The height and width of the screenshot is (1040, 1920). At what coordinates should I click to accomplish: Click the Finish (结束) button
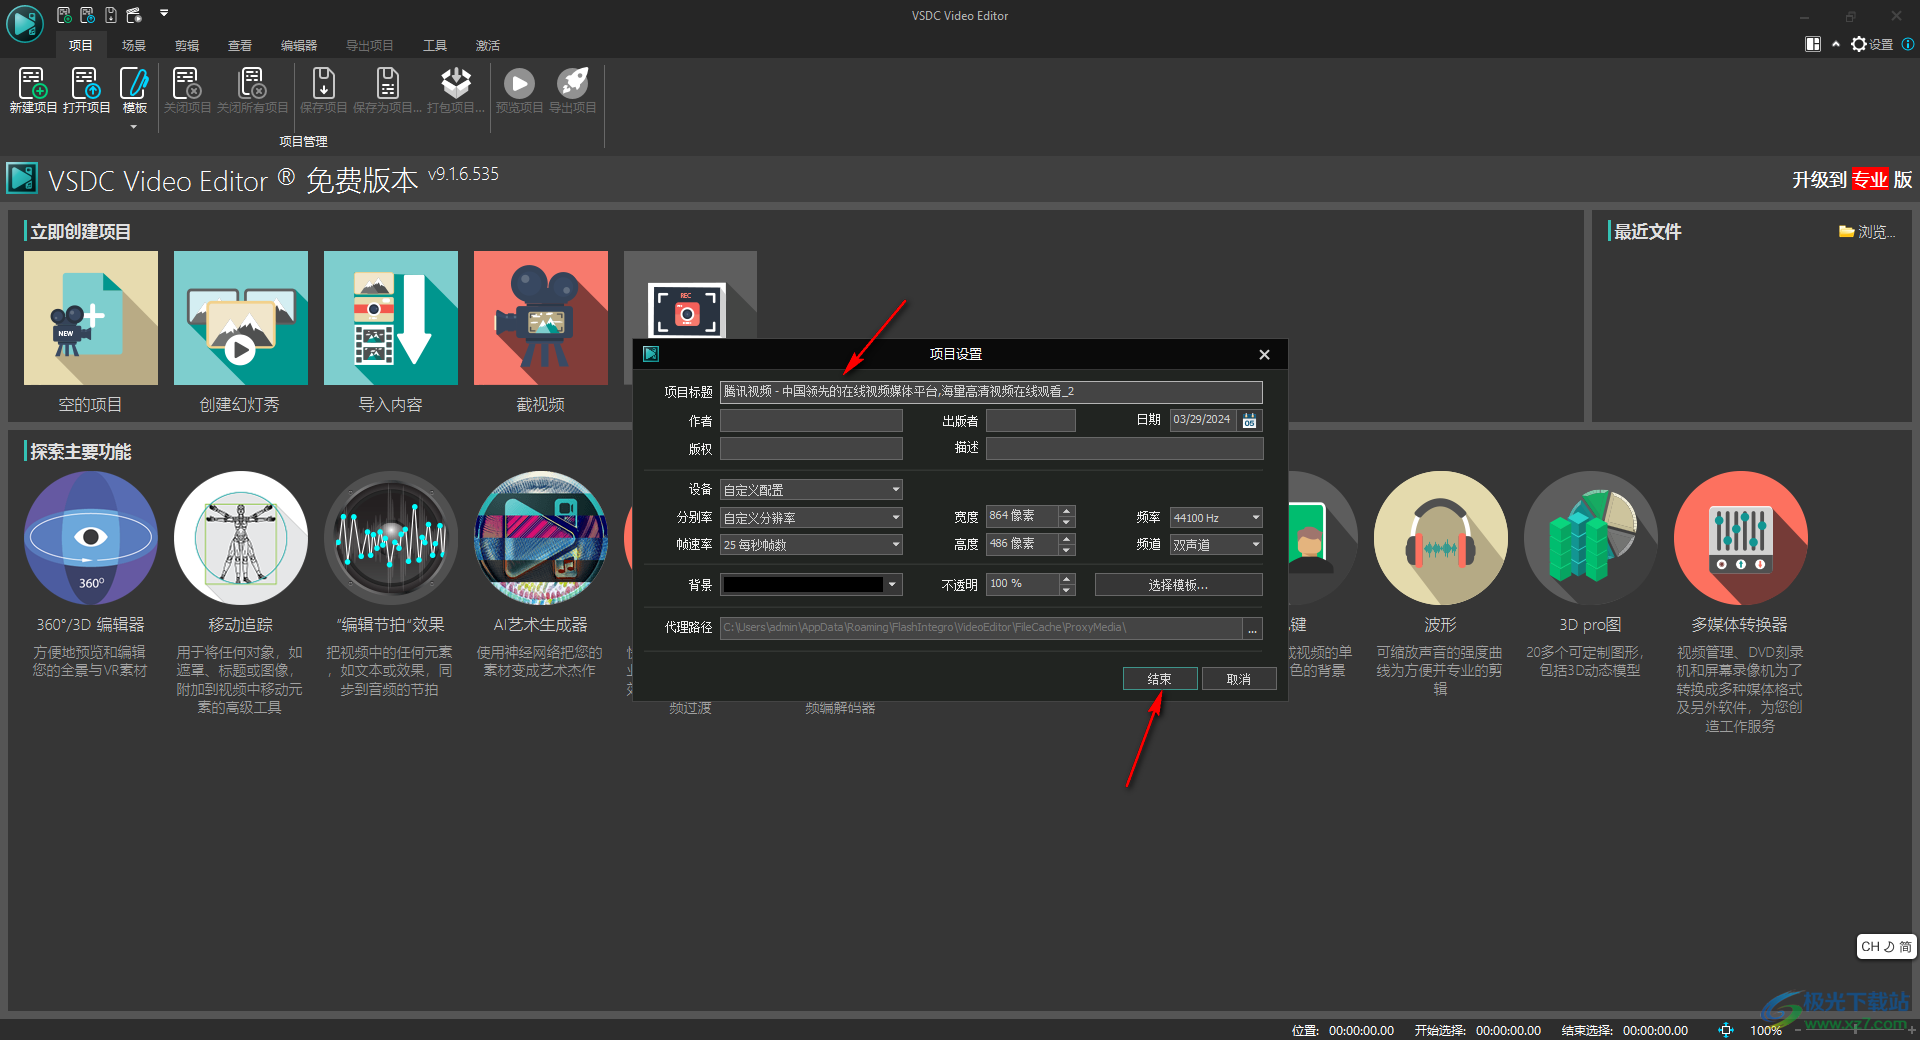[x=1160, y=679]
